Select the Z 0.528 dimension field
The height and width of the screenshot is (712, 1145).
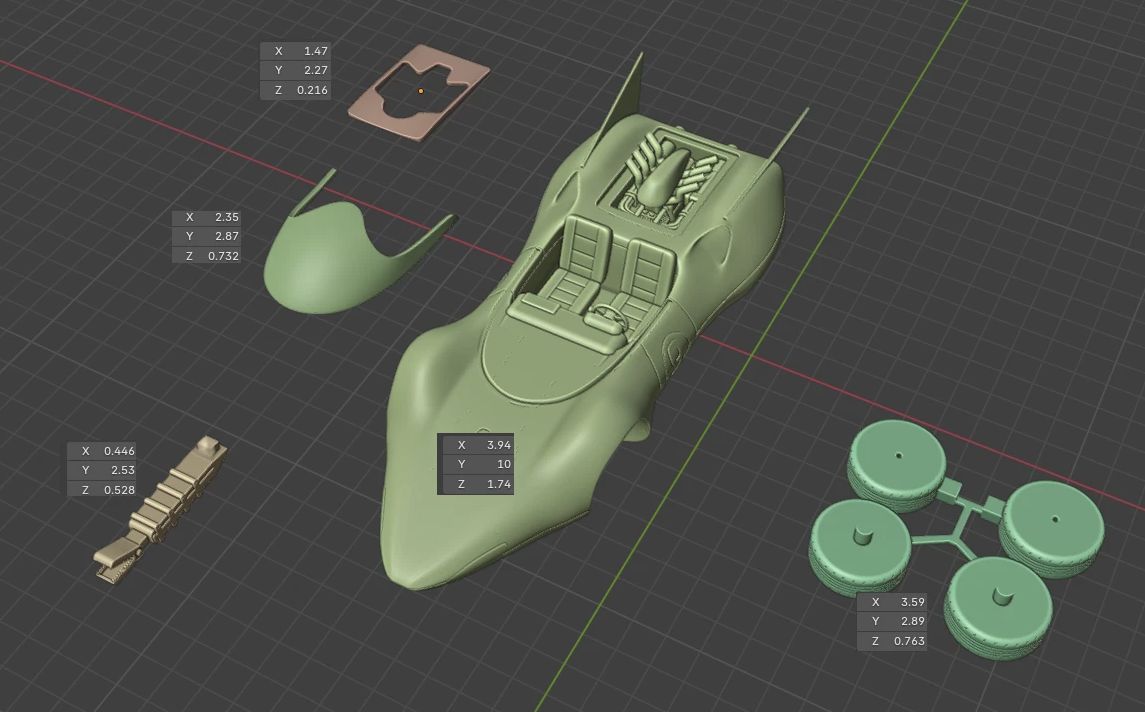[x=102, y=489]
